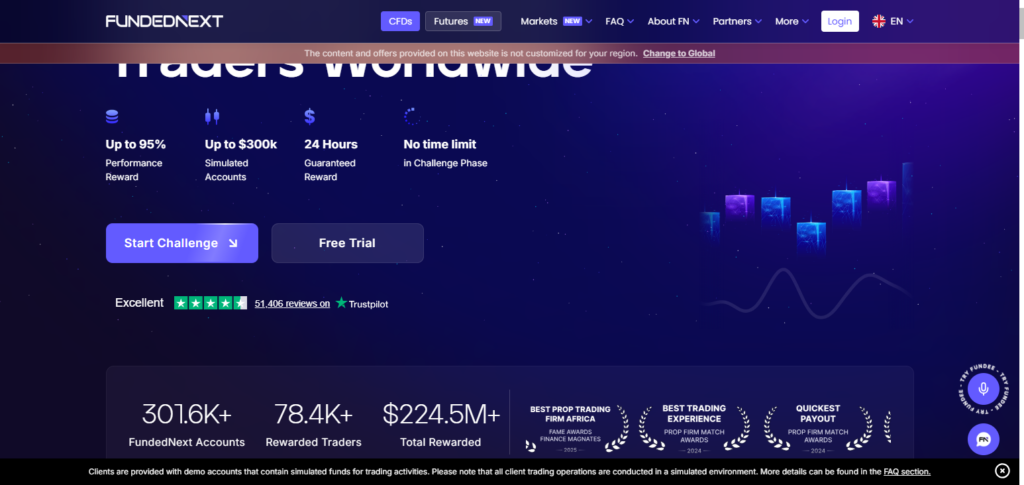1024x485 pixels.
Task: Click the Start Challenge button
Action: (x=182, y=243)
